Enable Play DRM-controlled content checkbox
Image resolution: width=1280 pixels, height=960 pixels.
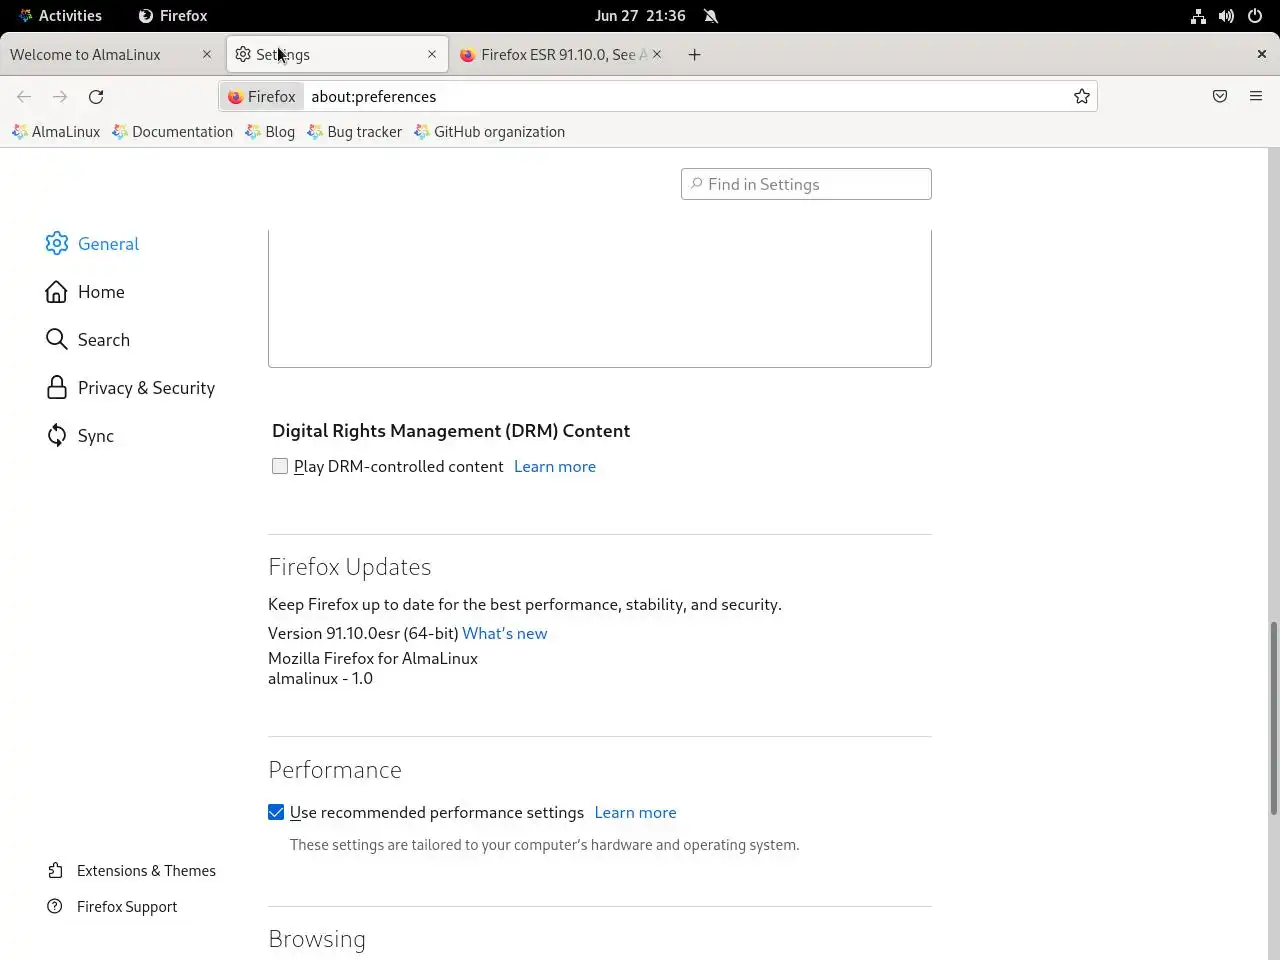[280, 466]
